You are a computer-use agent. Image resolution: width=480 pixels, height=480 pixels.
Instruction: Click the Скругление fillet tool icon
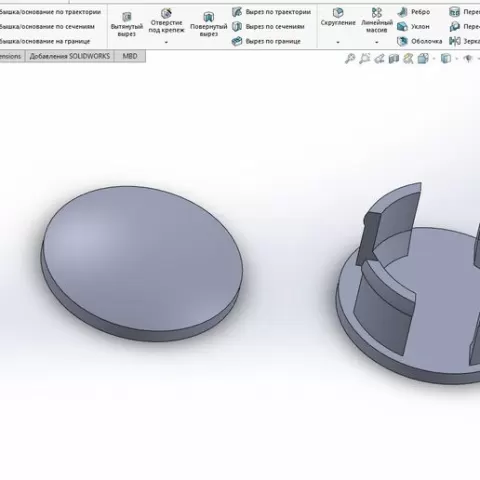coord(338,13)
